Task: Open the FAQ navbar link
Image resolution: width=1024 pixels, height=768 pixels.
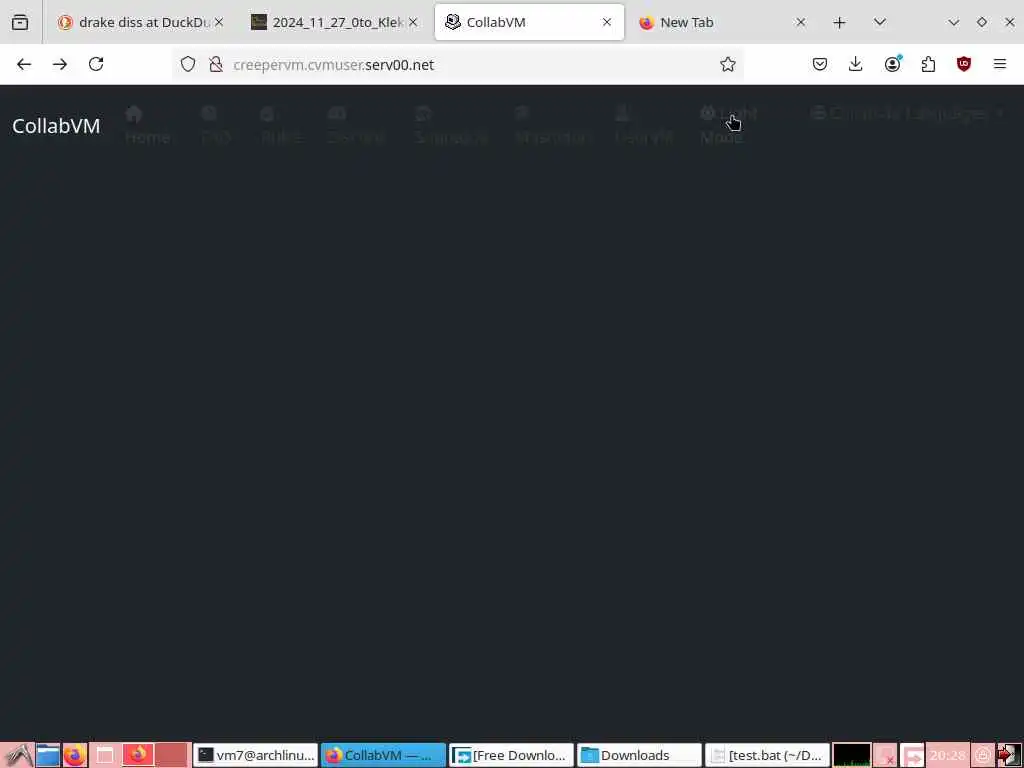Action: pos(216,125)
